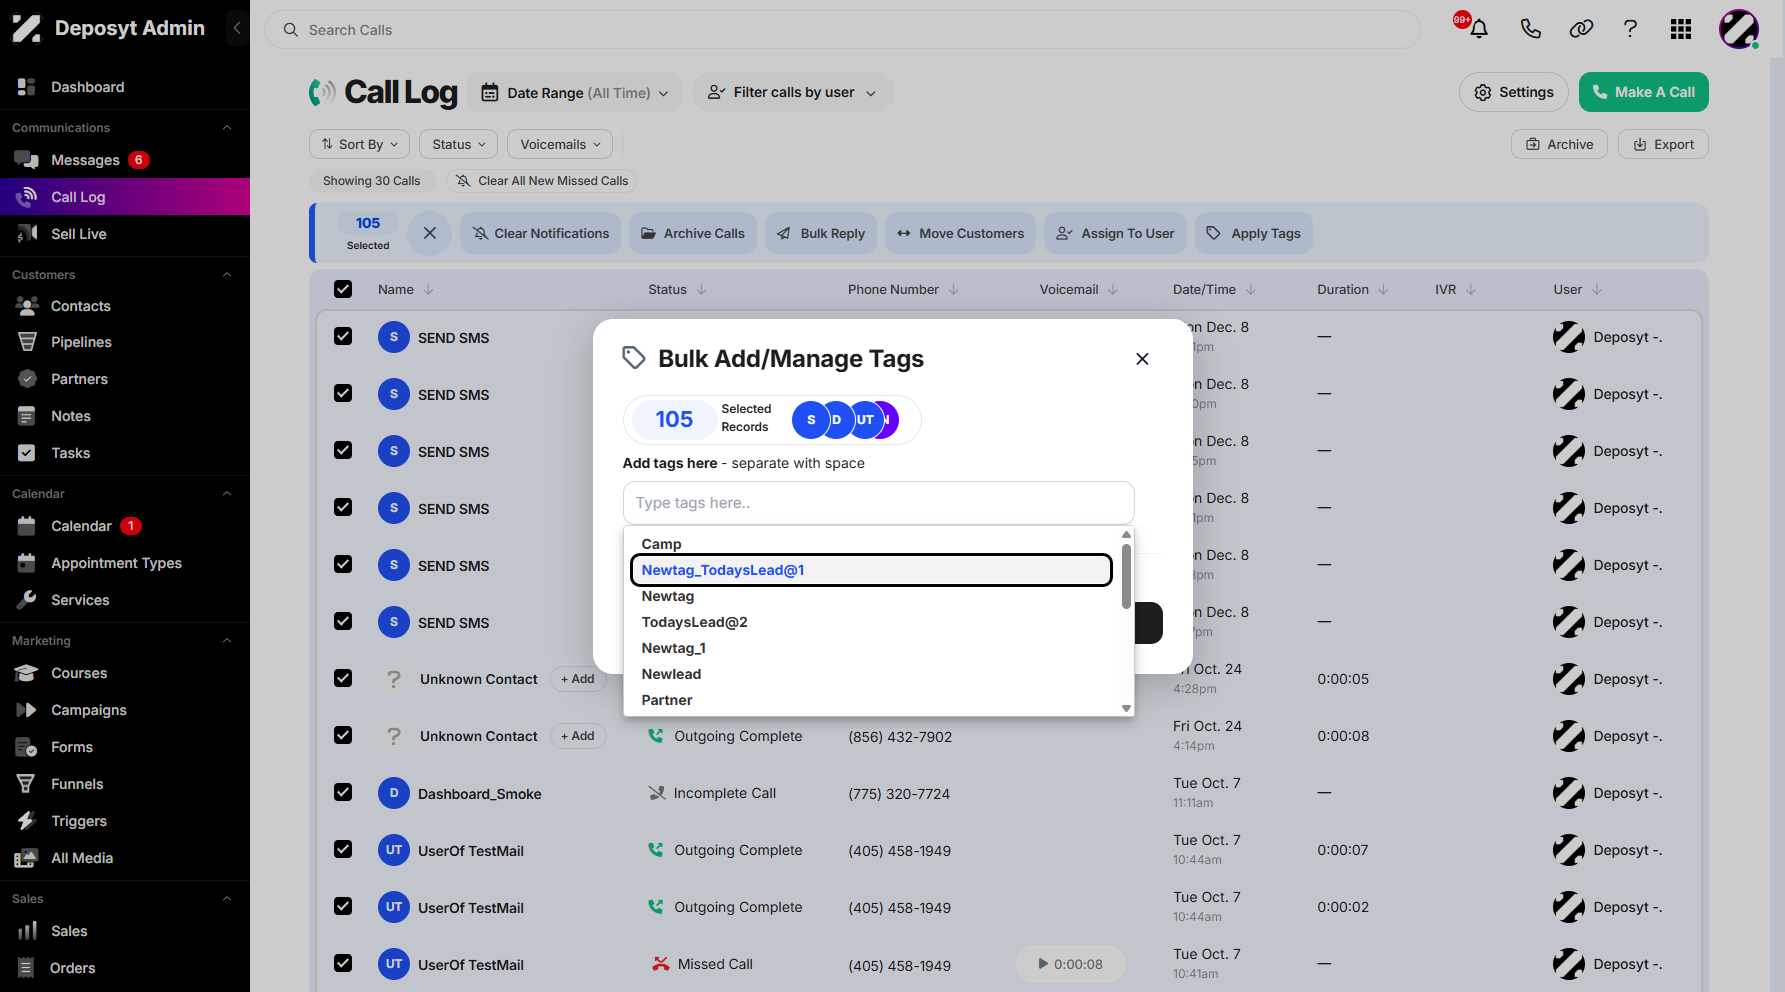Focus the Search Calls field

(x=842, y=30)
